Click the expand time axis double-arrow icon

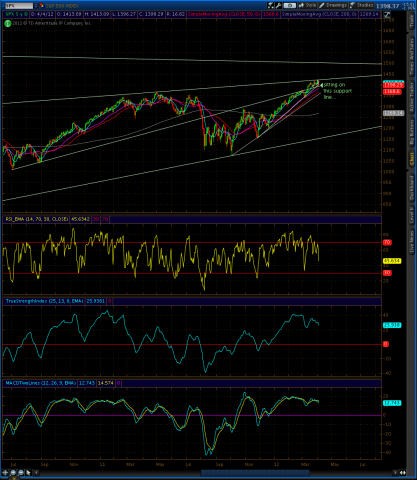pos(403,473)
